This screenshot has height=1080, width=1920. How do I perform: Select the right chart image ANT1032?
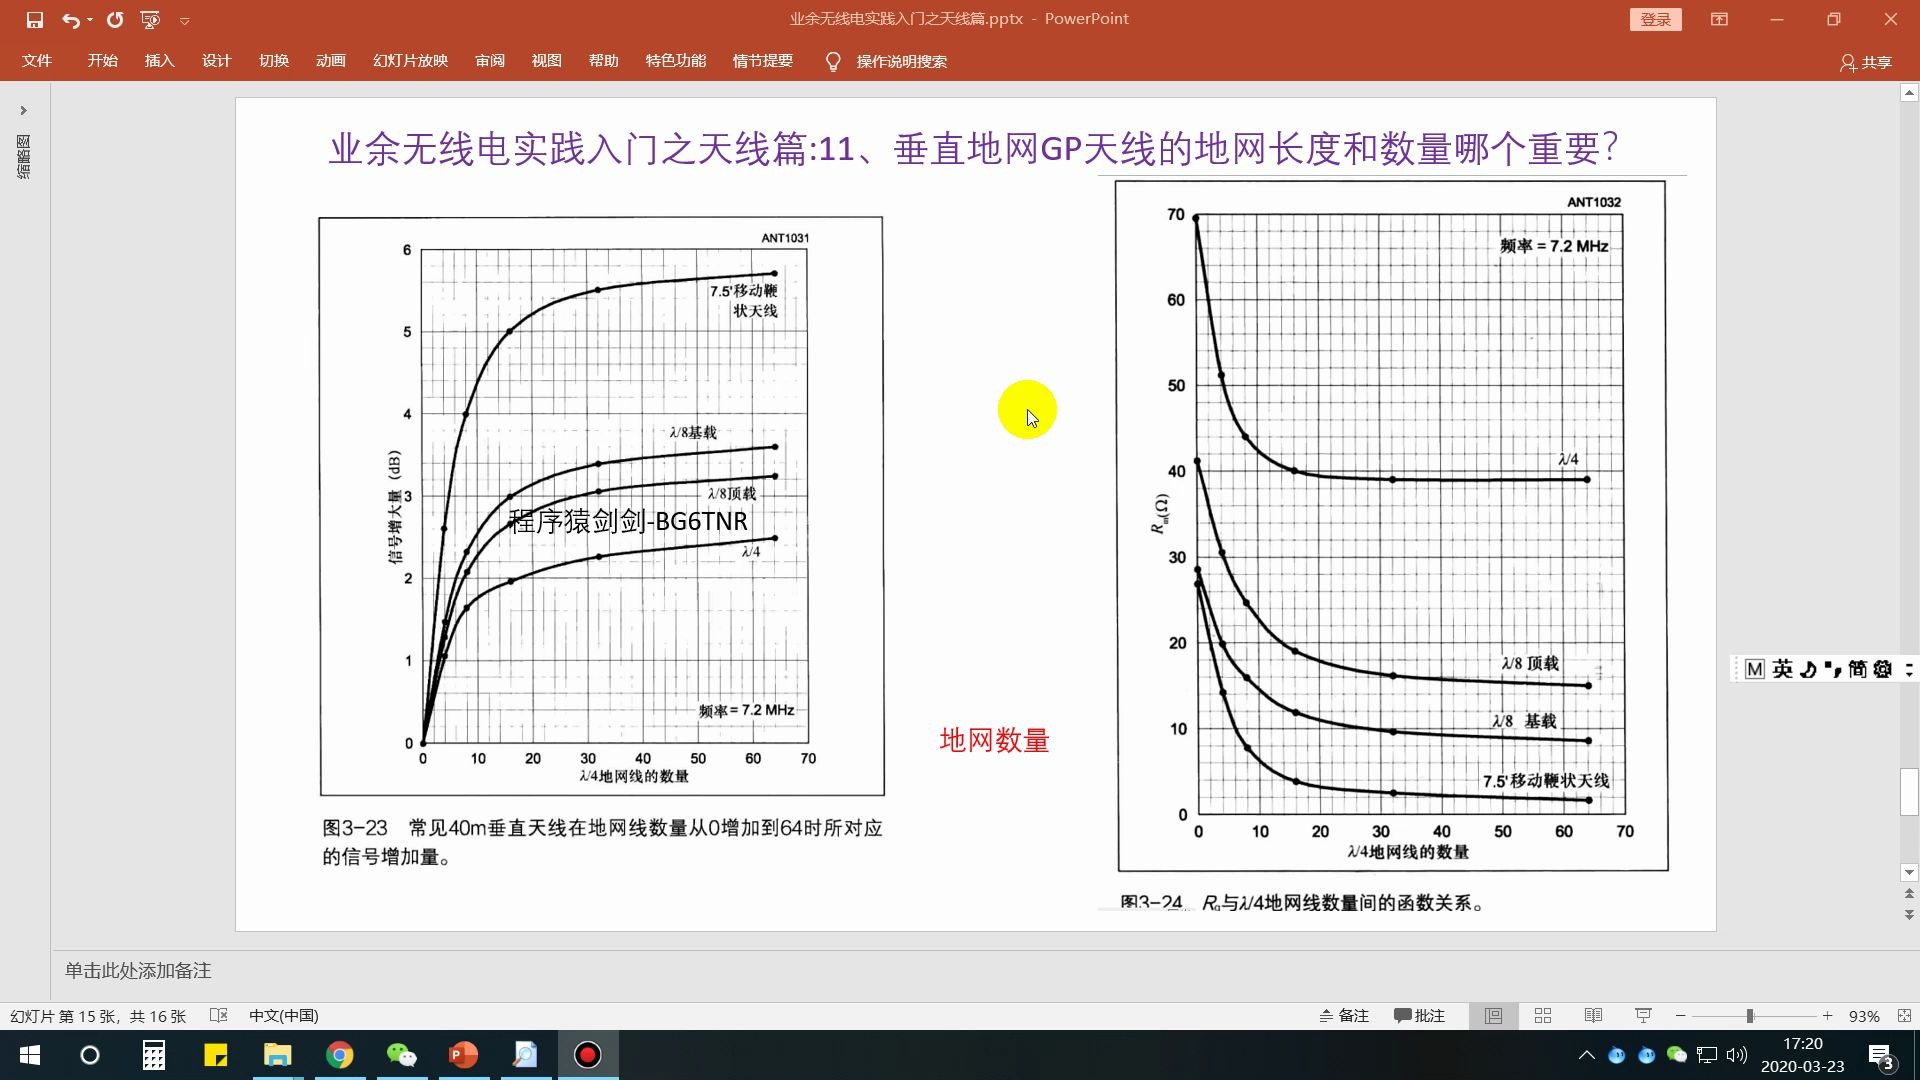click(1392, 526)
